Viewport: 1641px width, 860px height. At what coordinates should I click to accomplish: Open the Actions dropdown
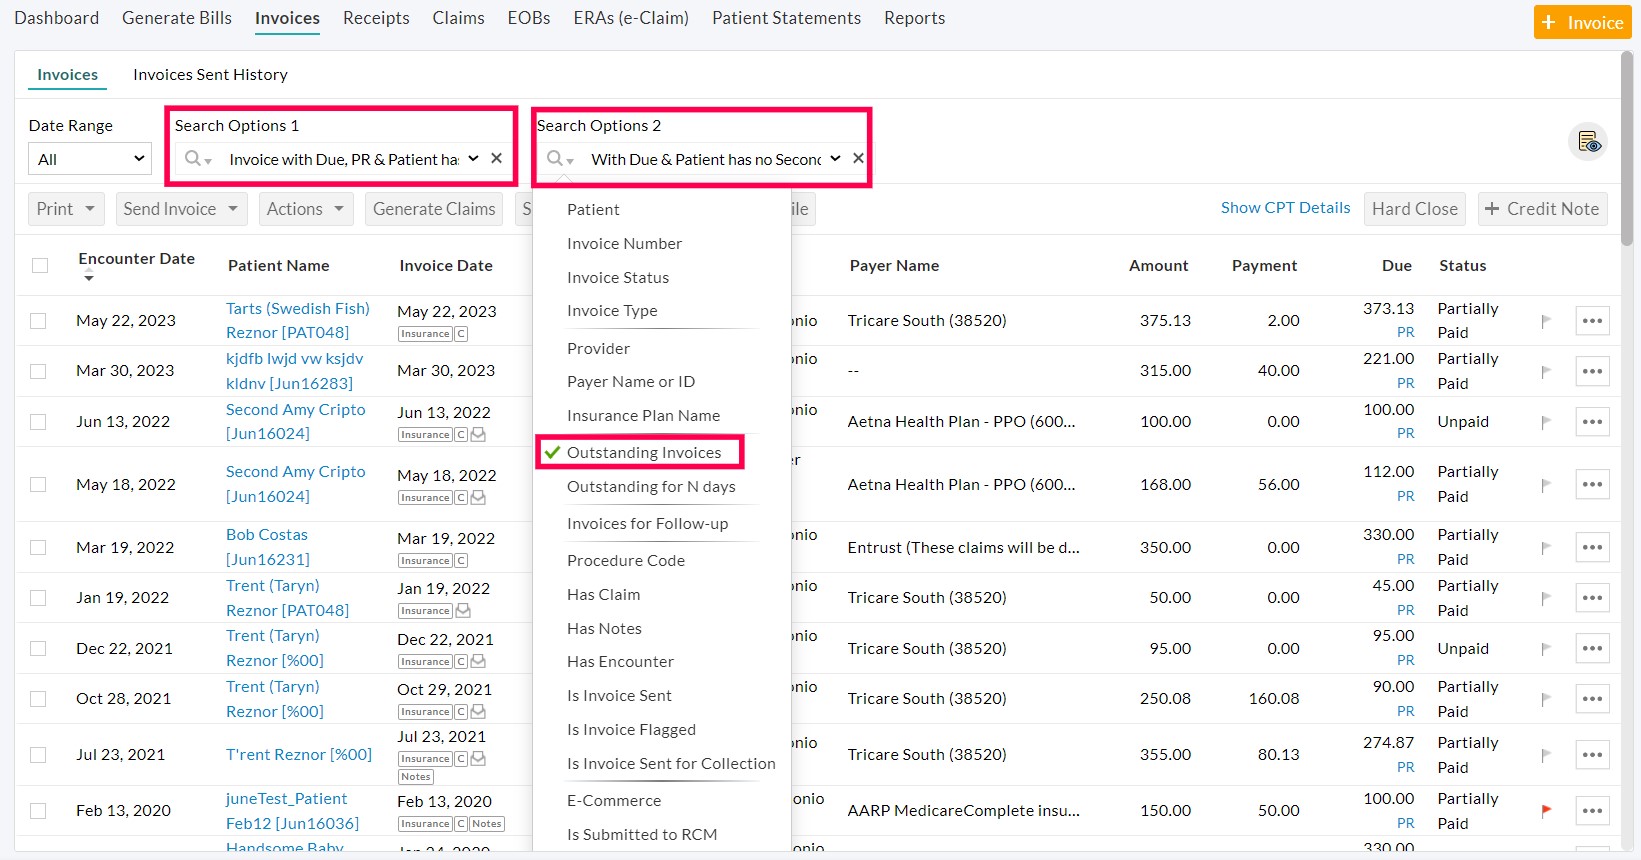305,209
